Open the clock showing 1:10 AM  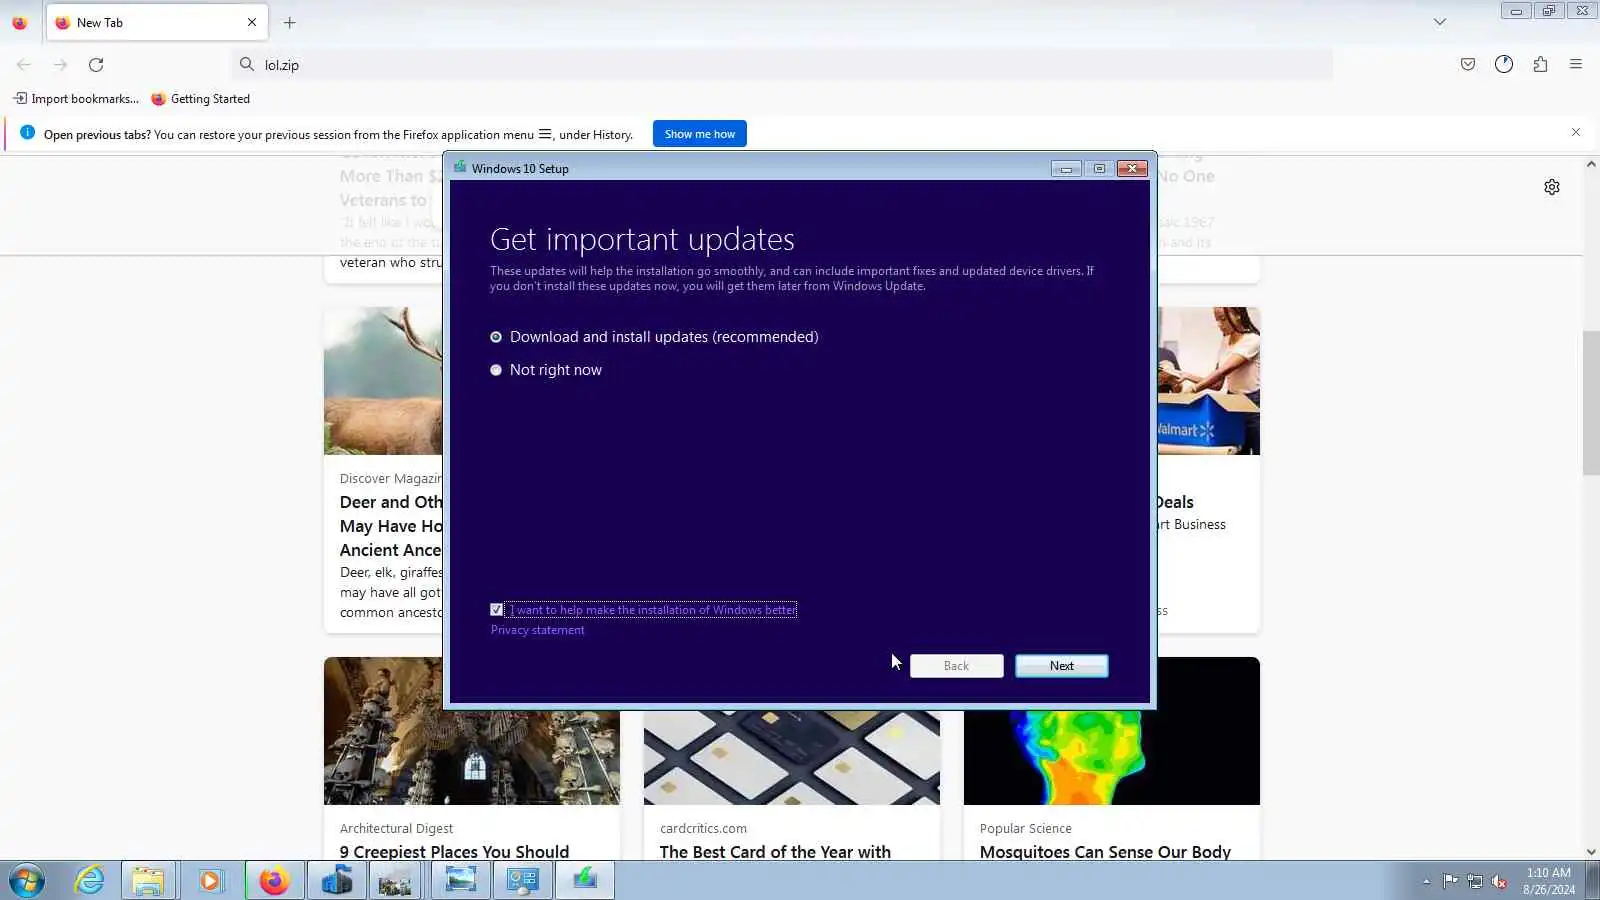[x=1549, y=881]
